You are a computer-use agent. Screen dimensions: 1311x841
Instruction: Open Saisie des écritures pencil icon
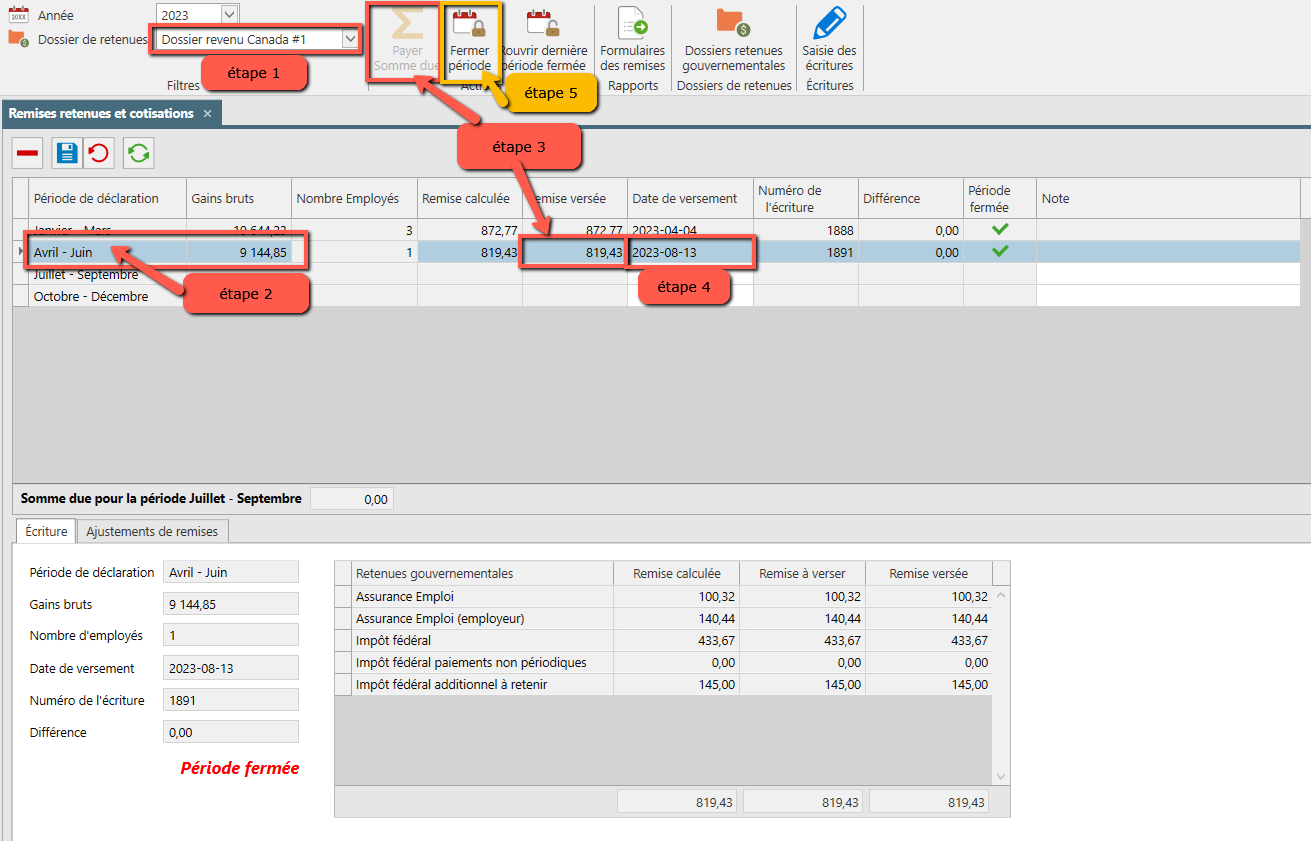click(x=829, y=22)
